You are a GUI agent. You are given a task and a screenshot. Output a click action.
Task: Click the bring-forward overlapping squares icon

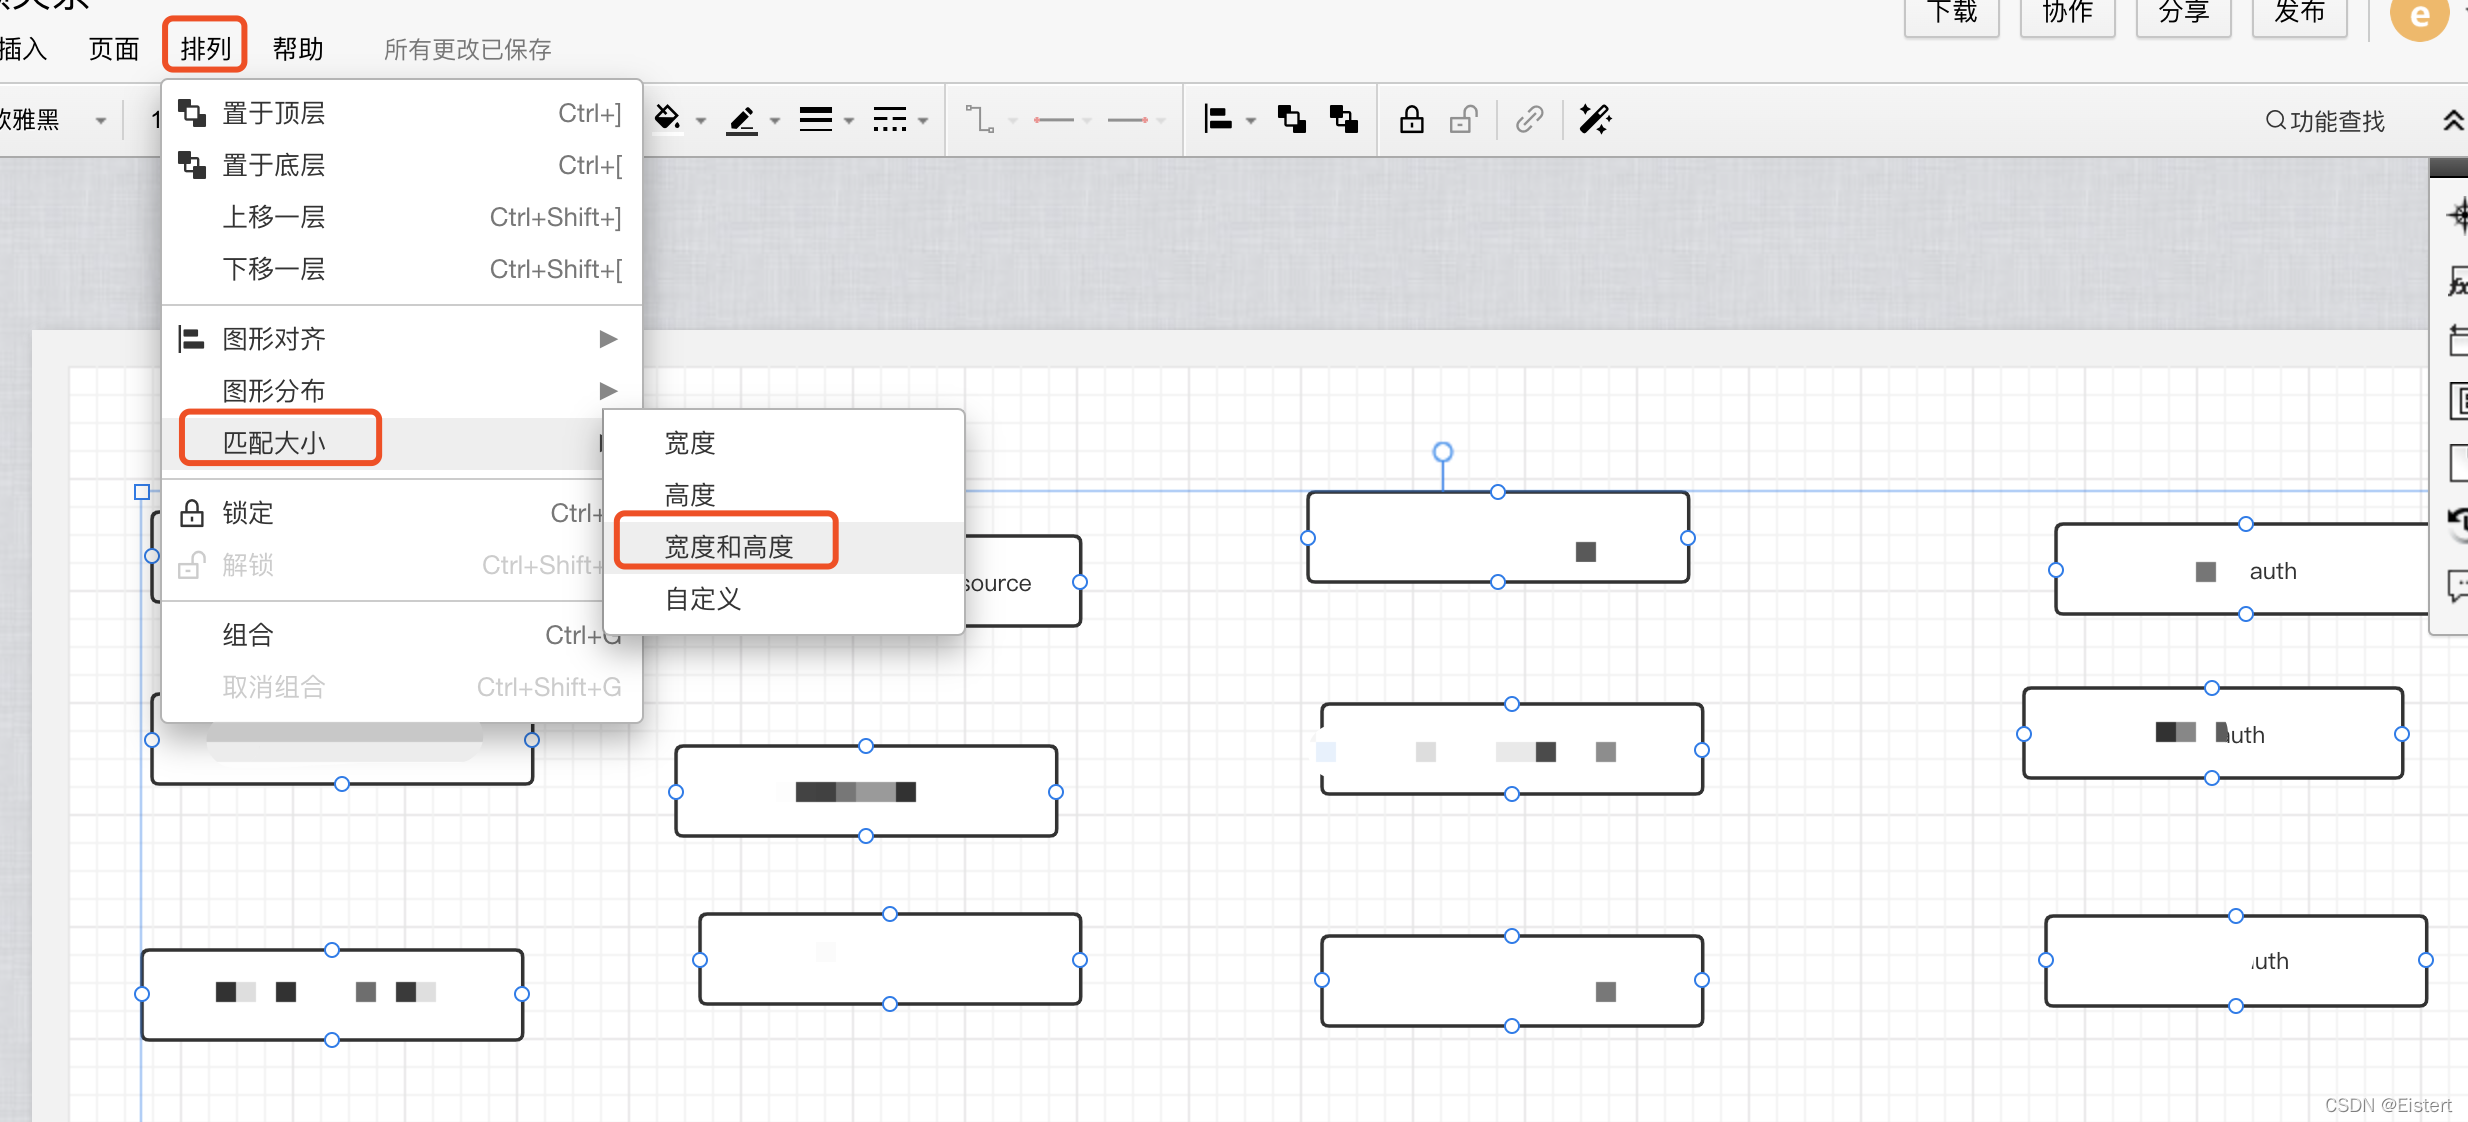pyautogui.click(x=1290, y=119)
